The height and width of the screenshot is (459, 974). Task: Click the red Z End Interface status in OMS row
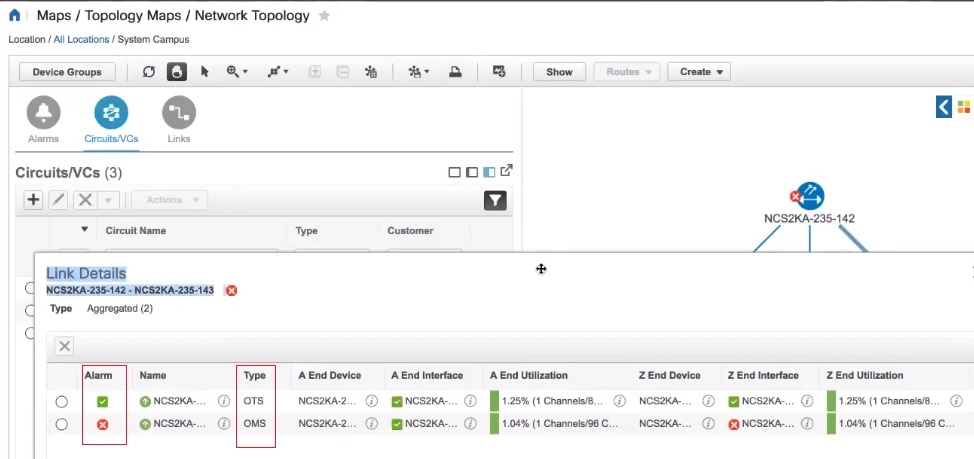point(734,425)
